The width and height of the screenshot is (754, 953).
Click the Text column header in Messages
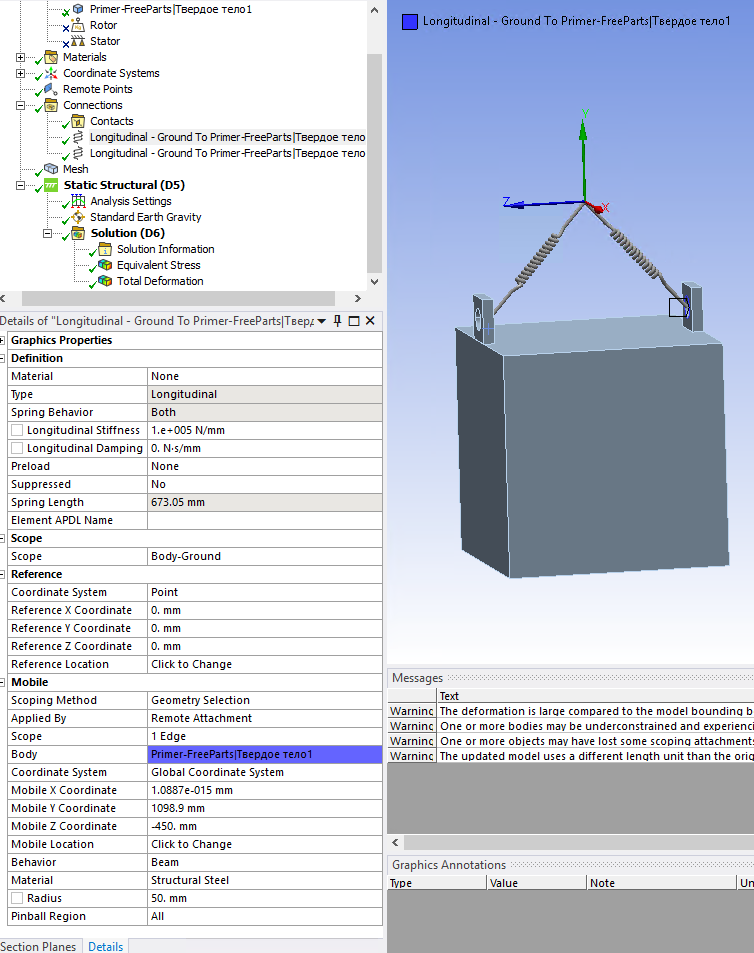point(595,696)
